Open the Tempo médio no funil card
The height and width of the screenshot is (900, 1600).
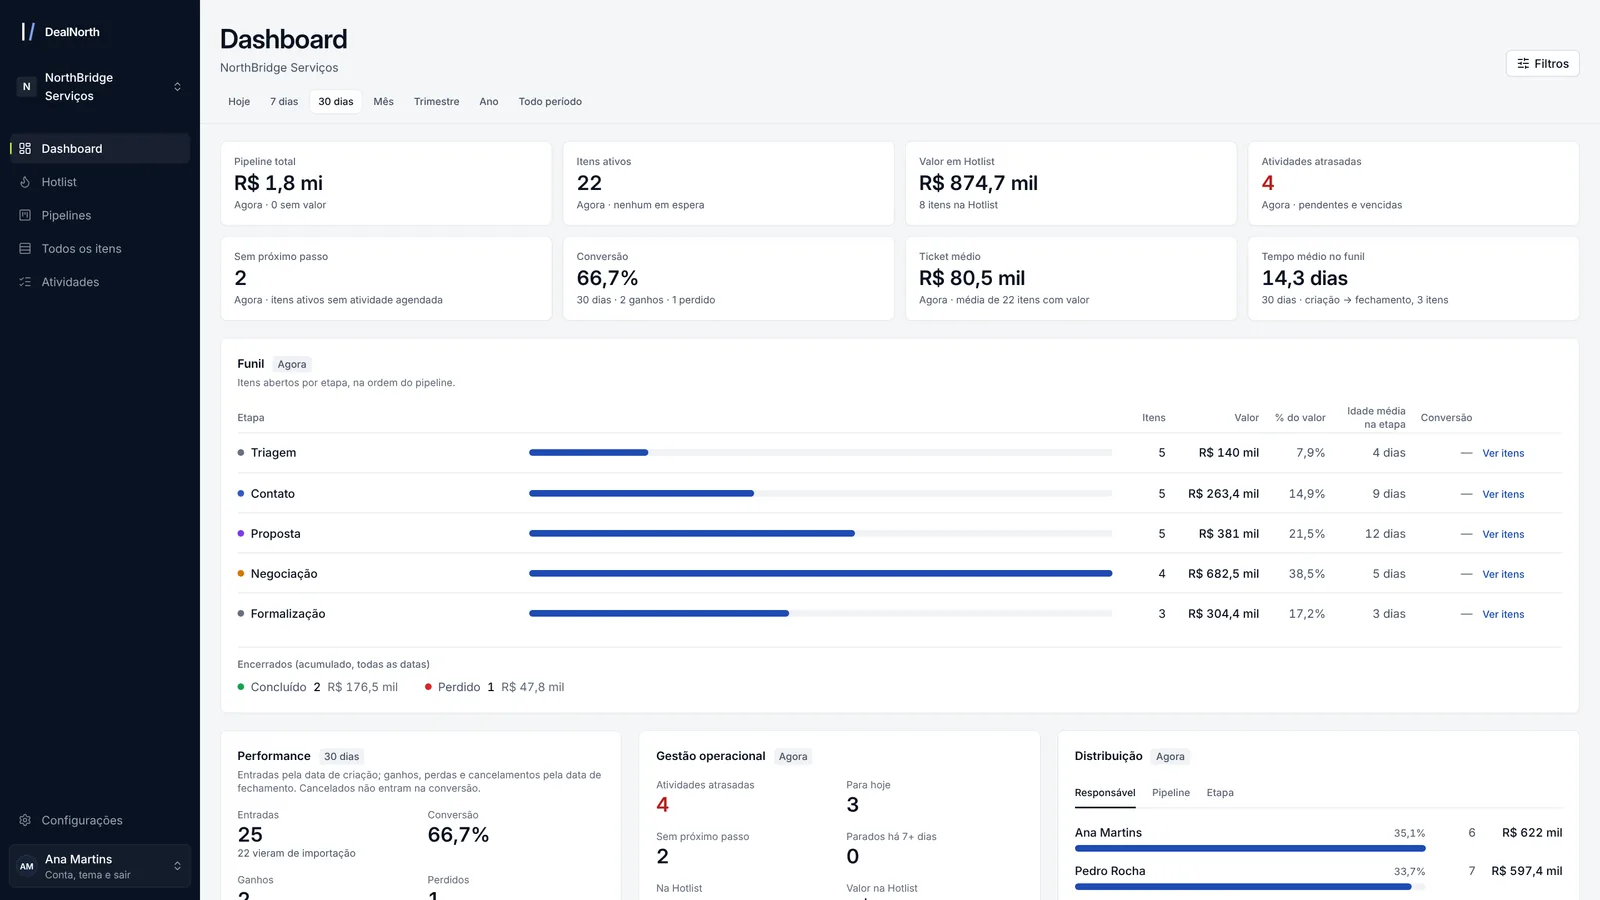coord(1413,278)
